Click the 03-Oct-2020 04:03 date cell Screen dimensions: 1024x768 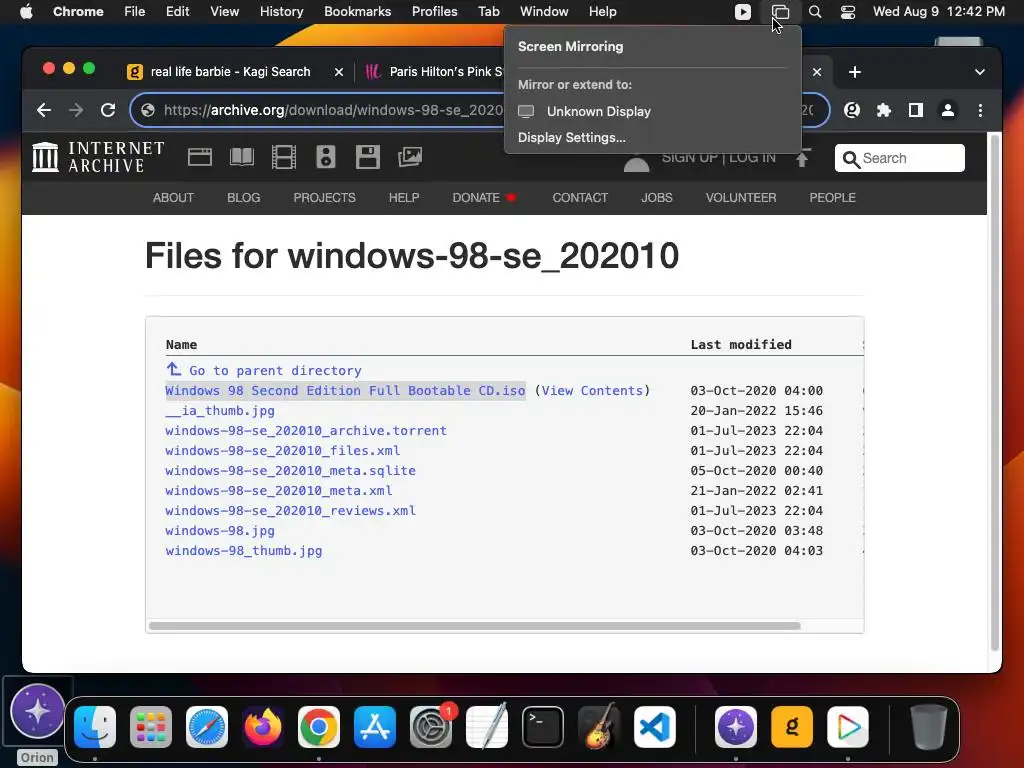(x=756, y=551)
